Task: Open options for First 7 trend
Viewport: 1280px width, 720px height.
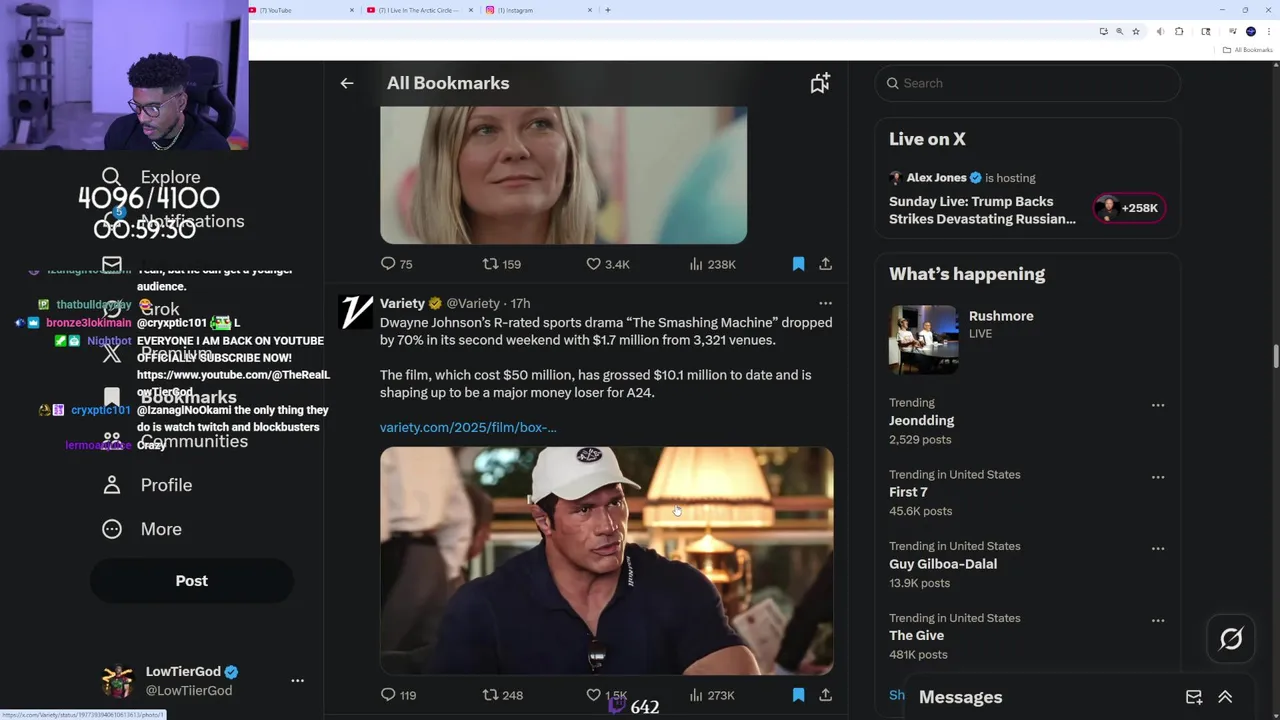Action: tap(1158, 477)
